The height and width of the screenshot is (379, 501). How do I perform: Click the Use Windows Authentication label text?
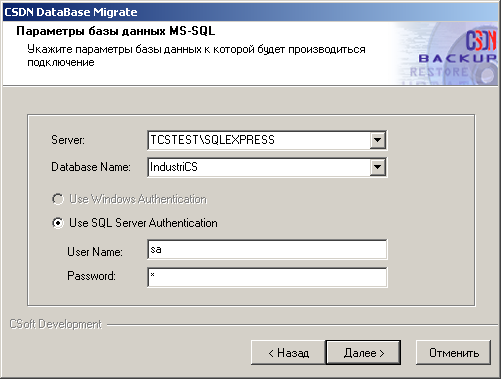coord(138,199)
